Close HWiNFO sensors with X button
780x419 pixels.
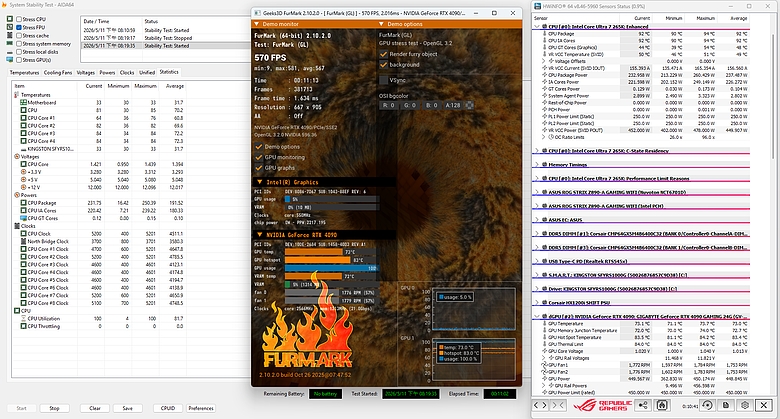point(764,405)
